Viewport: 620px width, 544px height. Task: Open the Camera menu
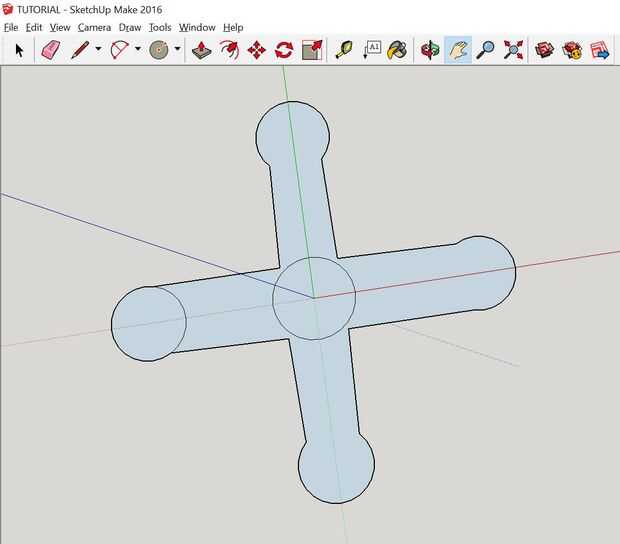pyautogui.click(x=94, y=27)
